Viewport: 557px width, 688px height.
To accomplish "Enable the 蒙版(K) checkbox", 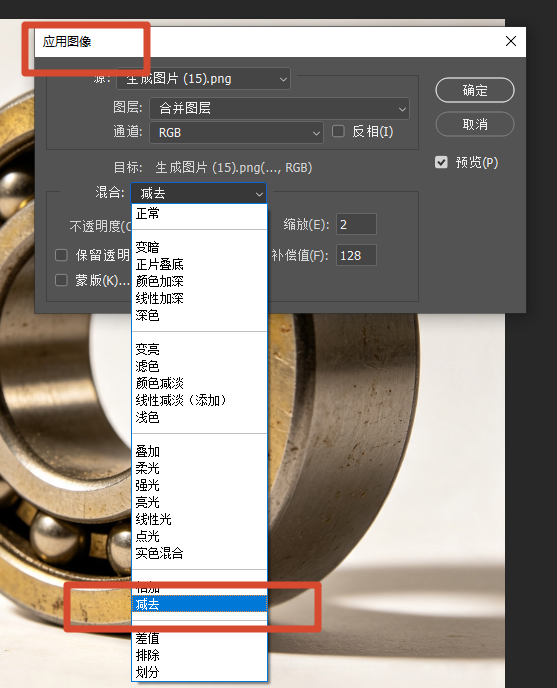I will point(61,280).
